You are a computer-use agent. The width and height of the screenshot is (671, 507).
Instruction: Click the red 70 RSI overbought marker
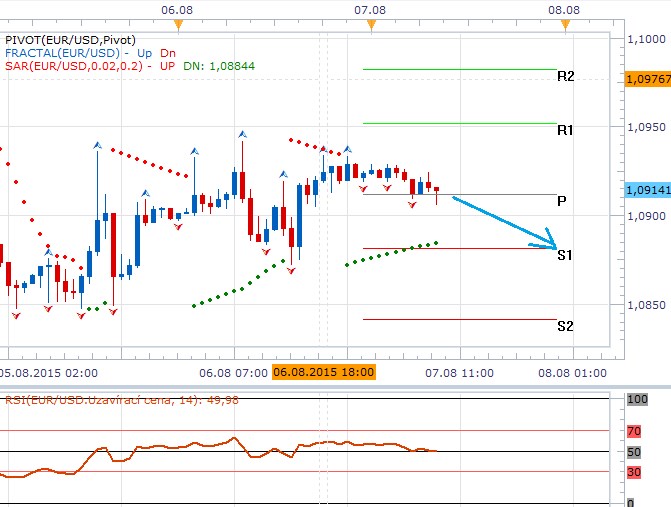632,431
